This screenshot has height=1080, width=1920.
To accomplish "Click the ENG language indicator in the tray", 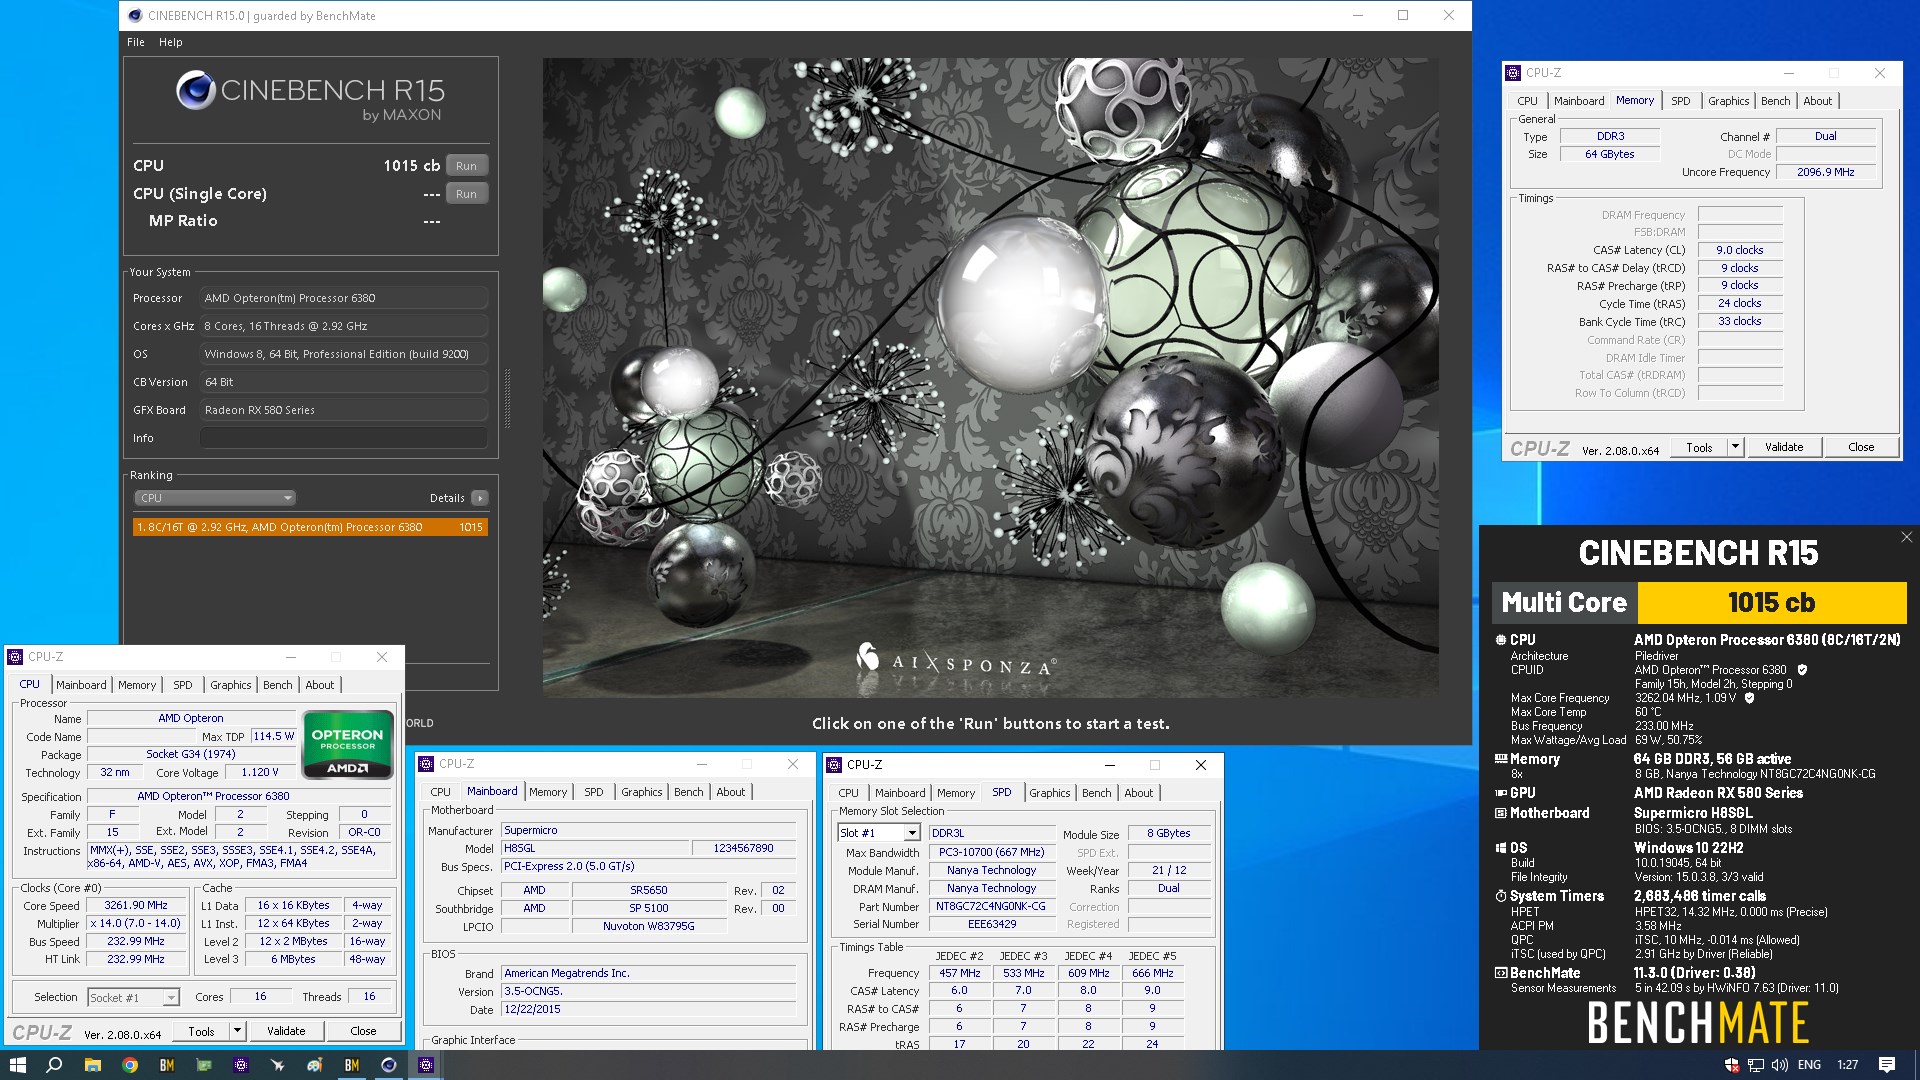I will pyautogui.click(x=1809, y=1065).
